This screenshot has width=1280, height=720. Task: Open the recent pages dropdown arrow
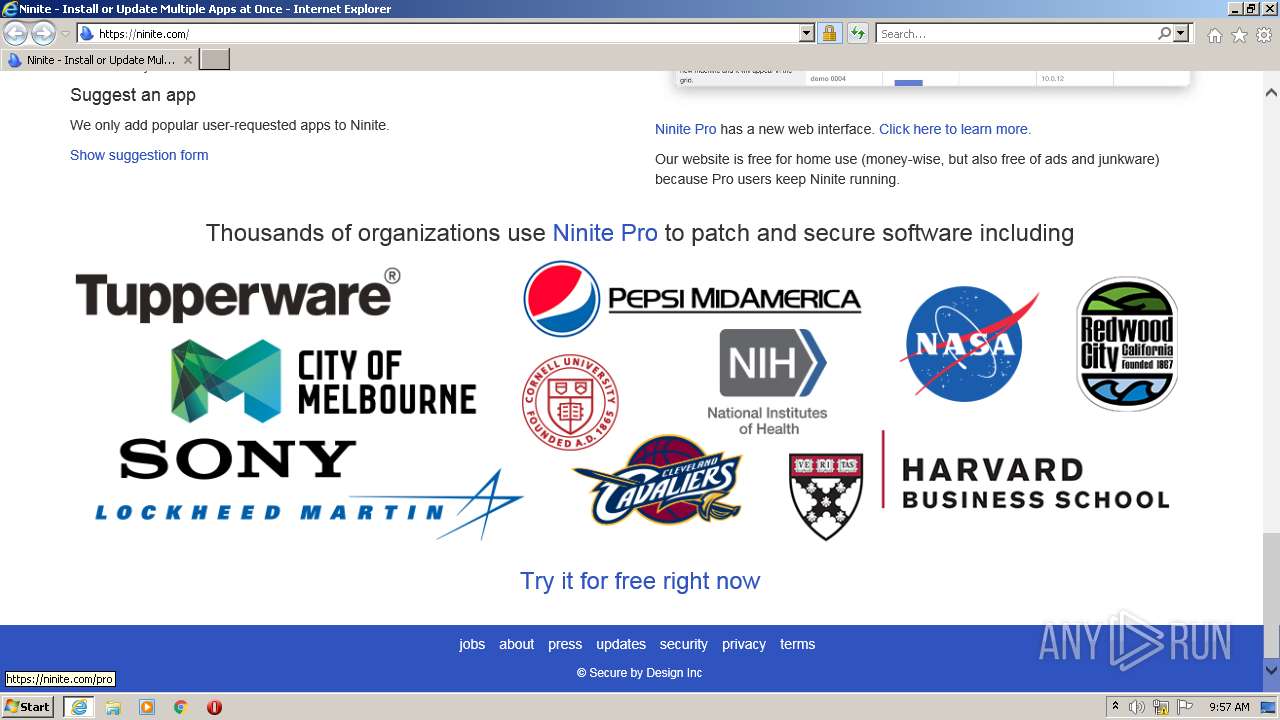(65, 34)
